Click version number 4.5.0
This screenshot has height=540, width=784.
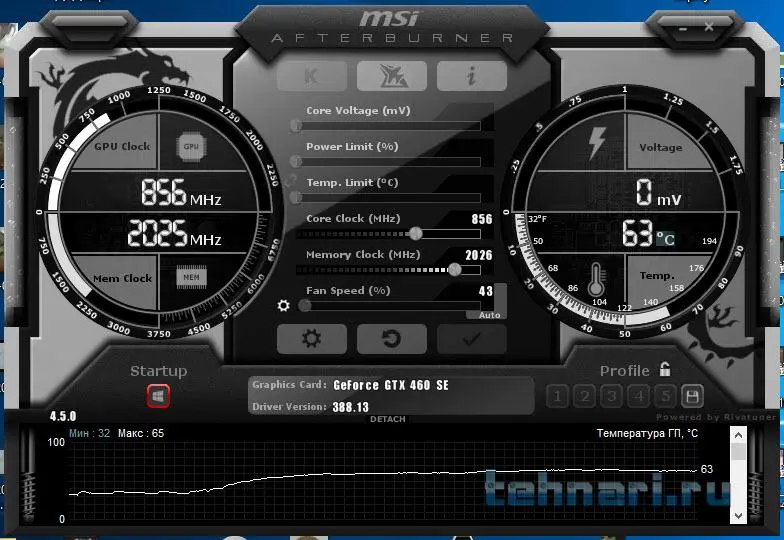point(63,416)
